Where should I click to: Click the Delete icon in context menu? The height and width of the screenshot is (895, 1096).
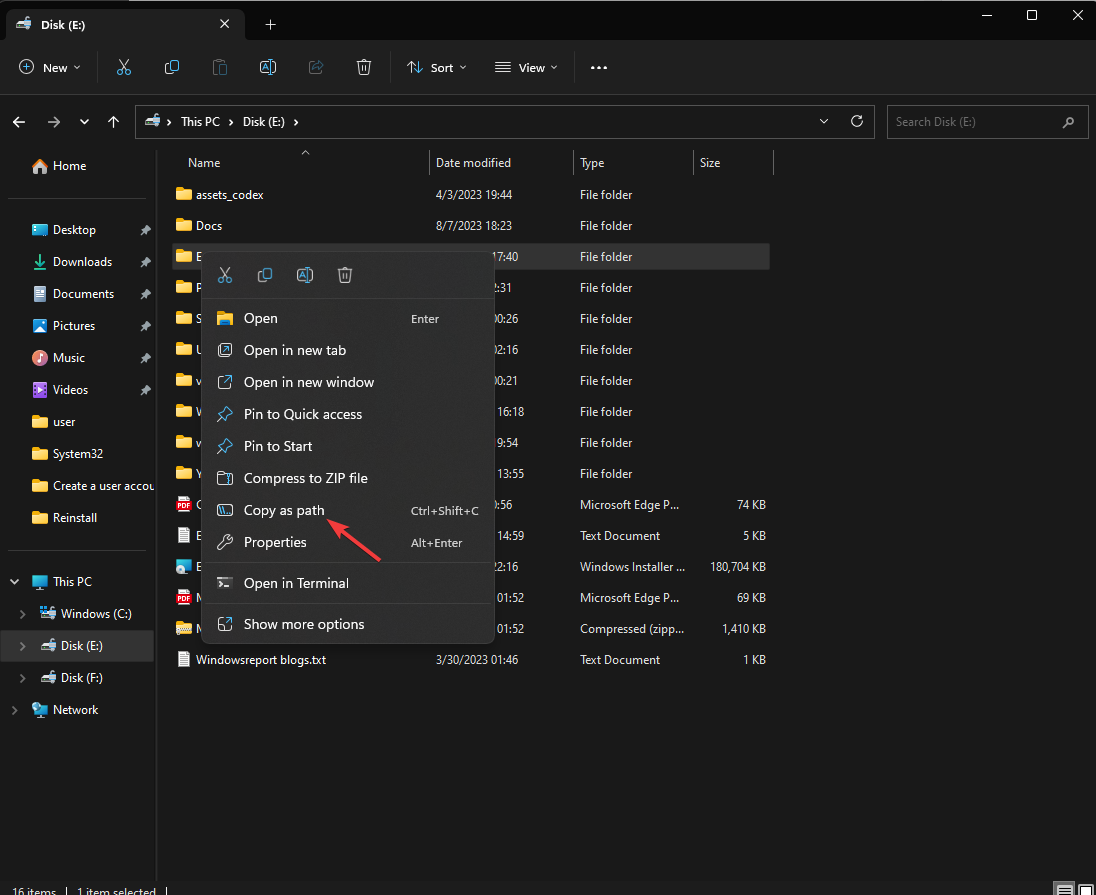pos(345,275)
